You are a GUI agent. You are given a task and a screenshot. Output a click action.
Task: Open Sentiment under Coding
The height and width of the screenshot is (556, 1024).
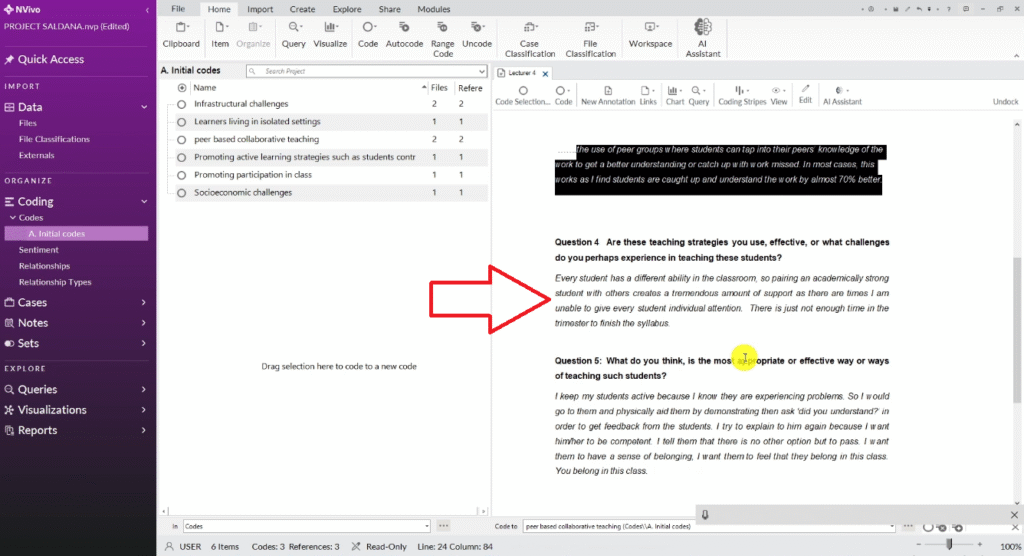tap(39, 250)
